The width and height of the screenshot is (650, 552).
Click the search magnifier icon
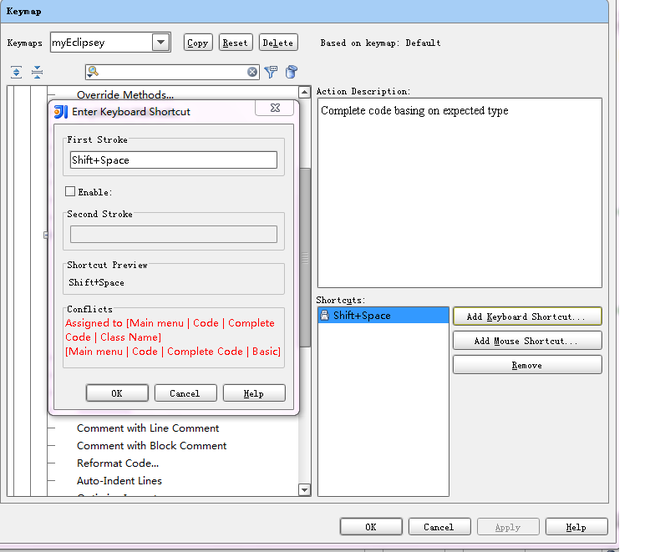pos(93,72)
